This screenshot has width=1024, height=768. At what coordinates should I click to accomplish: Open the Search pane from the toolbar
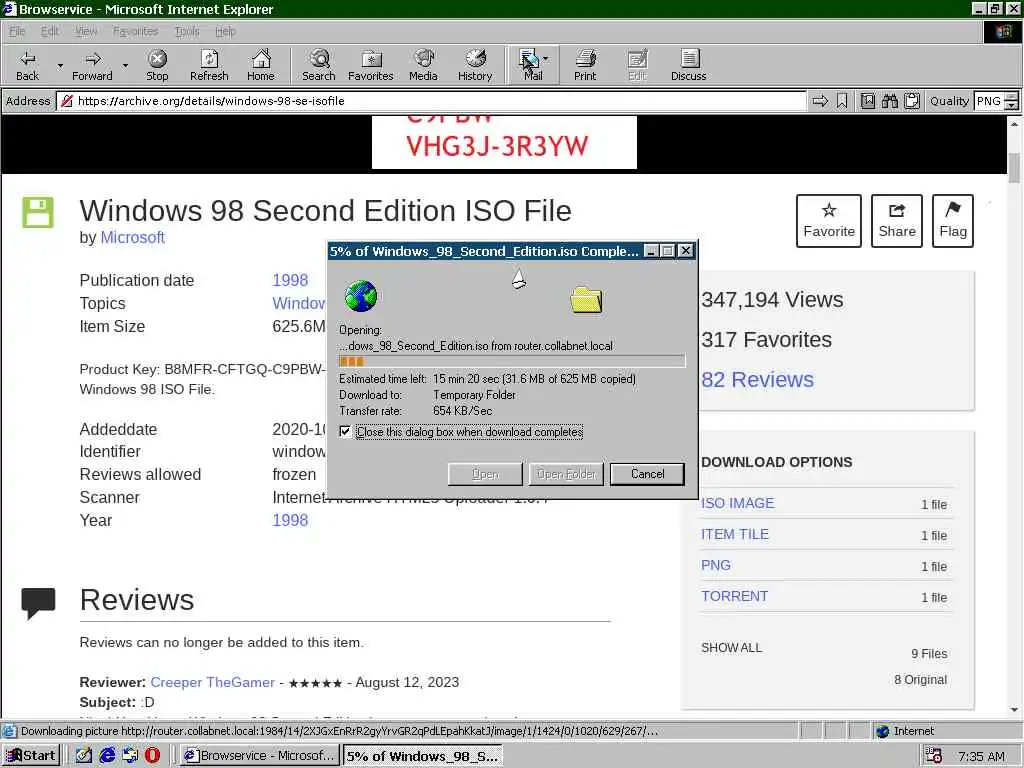[x=319, y=65]
